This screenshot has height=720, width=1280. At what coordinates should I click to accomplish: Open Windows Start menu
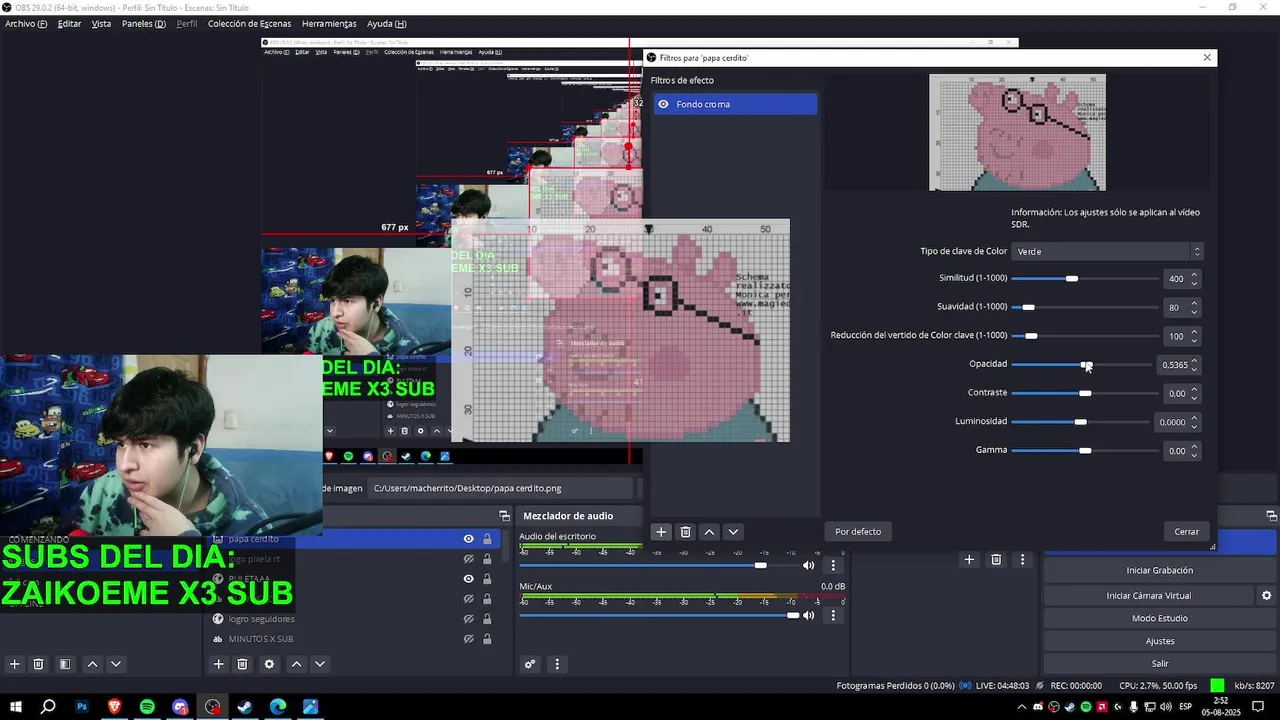pos(16,707)
